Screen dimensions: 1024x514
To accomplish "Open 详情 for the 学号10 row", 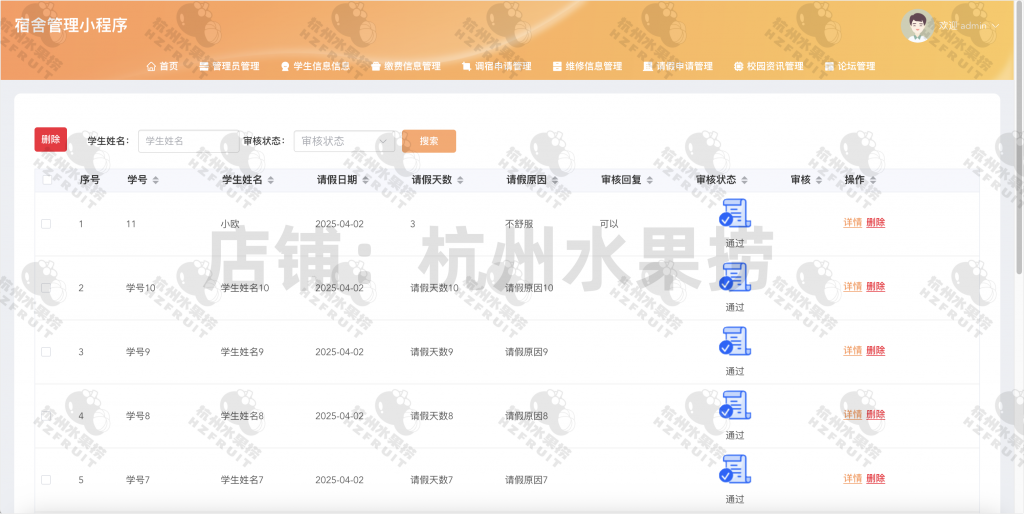I will 852,287.
